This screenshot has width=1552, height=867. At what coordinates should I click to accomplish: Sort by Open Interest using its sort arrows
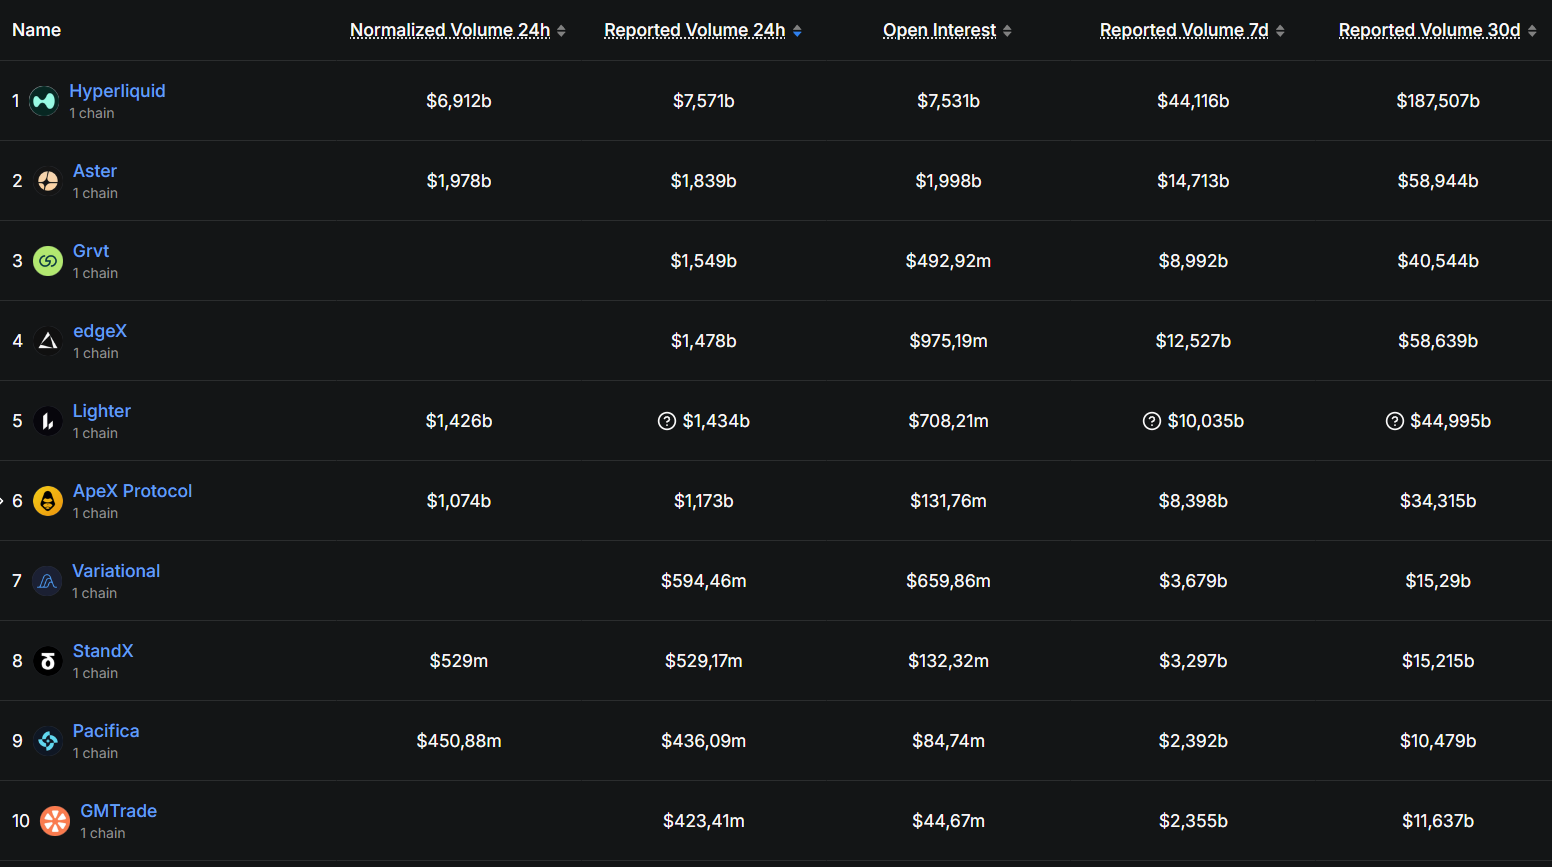pyautogui.click(x=1007, y=31)
